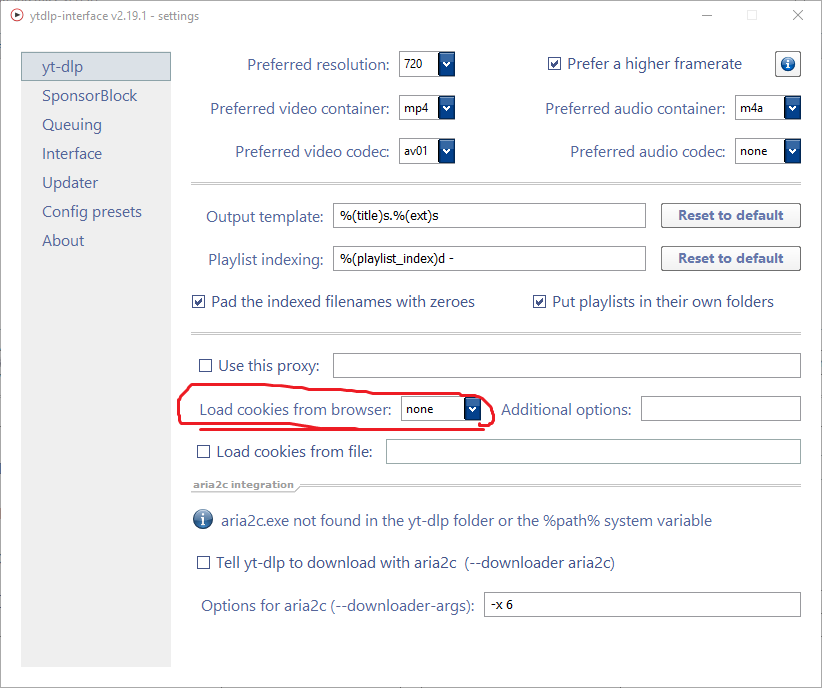Click the Additional options input field
This screenshot has height=688, width=822.
coord(721,408)
